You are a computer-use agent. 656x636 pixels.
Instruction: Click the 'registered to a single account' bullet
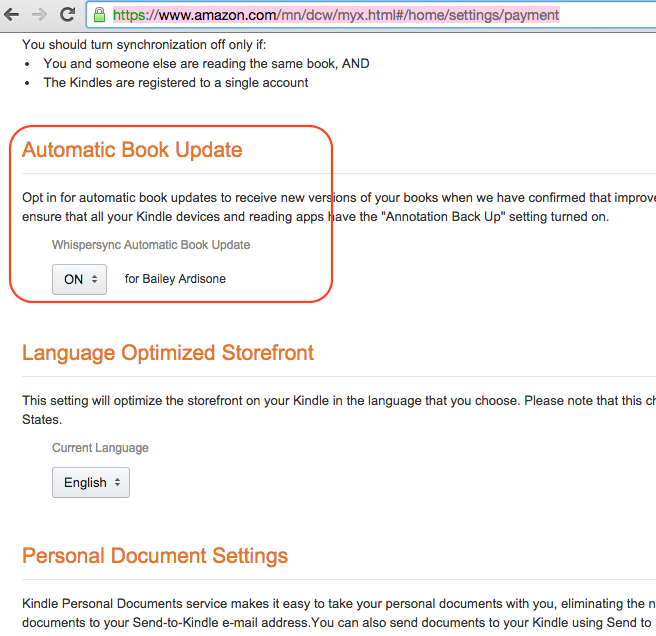175,83
